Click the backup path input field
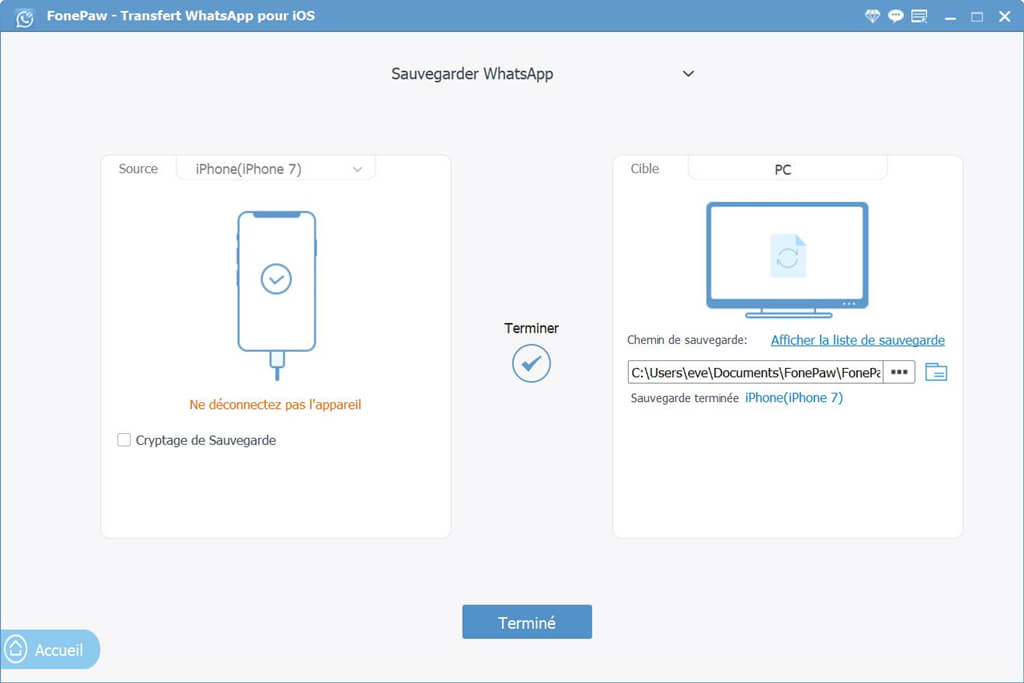The height and width of the screenshot is (683, 1024). pyautogui.click(x=755, y=372)
